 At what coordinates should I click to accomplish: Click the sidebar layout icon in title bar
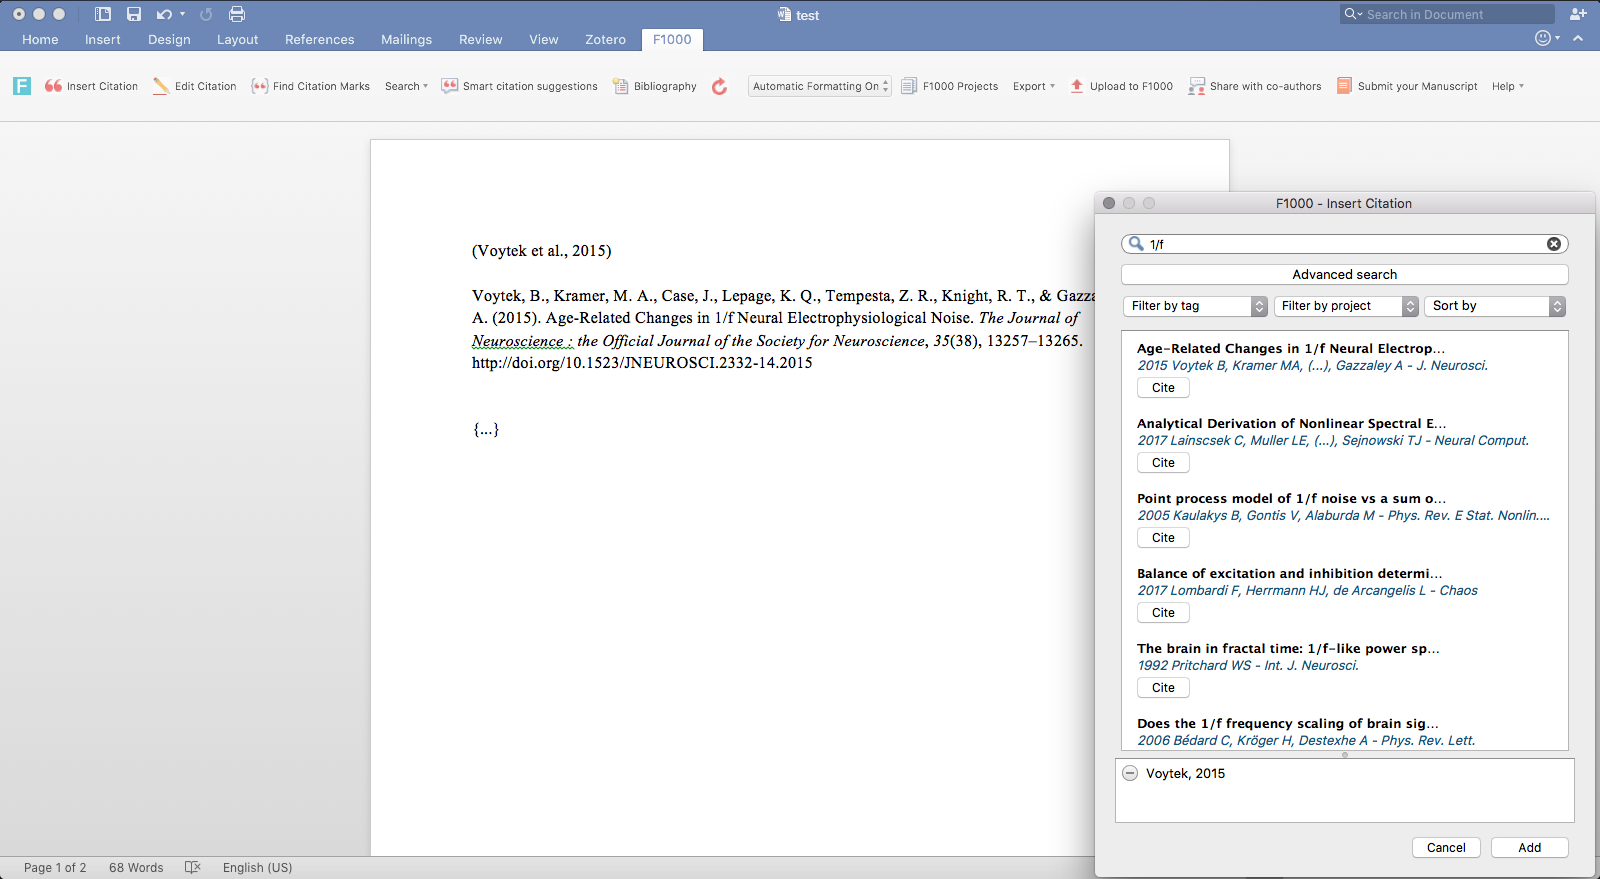click(x=103, y=14)
